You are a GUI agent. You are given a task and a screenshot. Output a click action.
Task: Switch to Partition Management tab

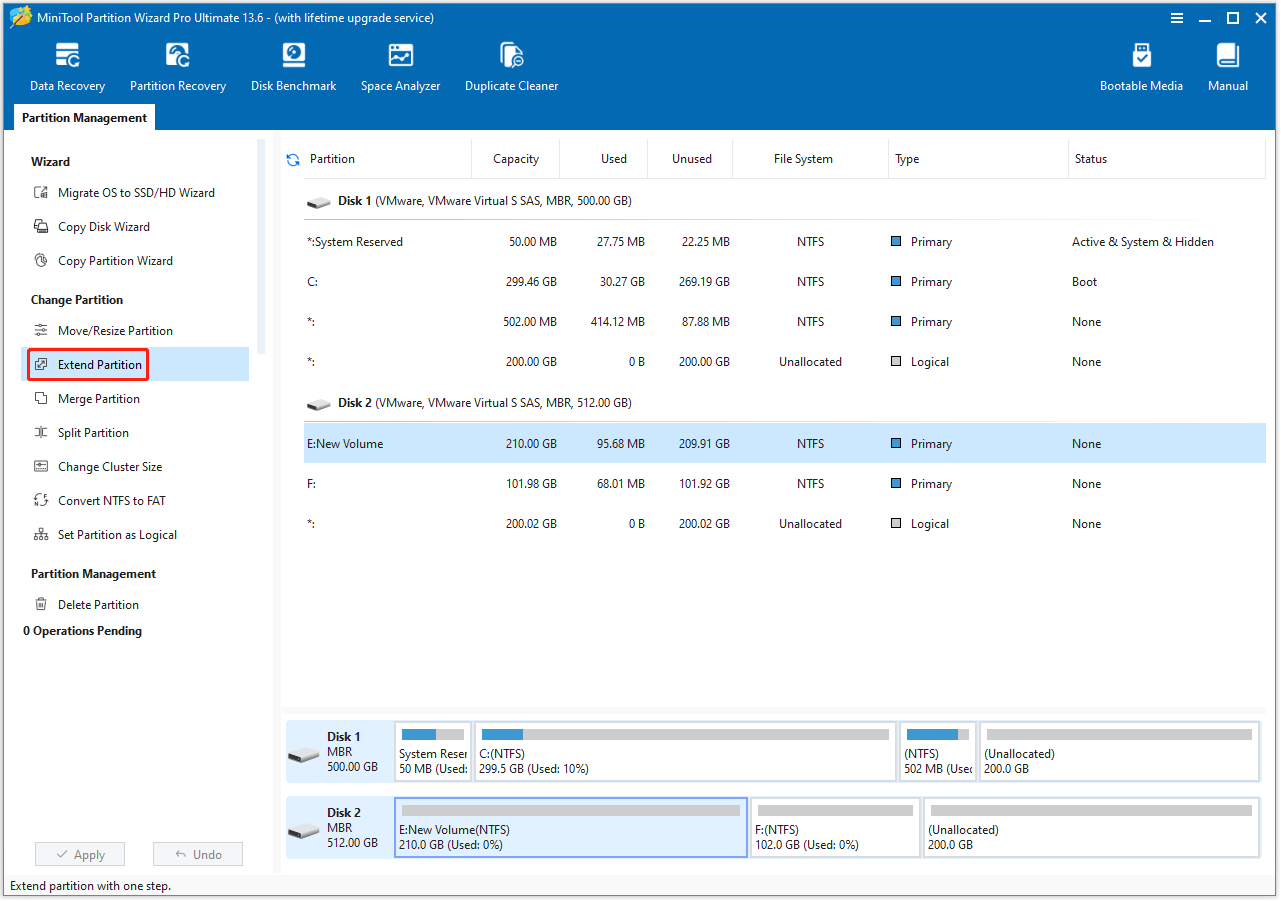pyautogui.click(x=85, y=118)
